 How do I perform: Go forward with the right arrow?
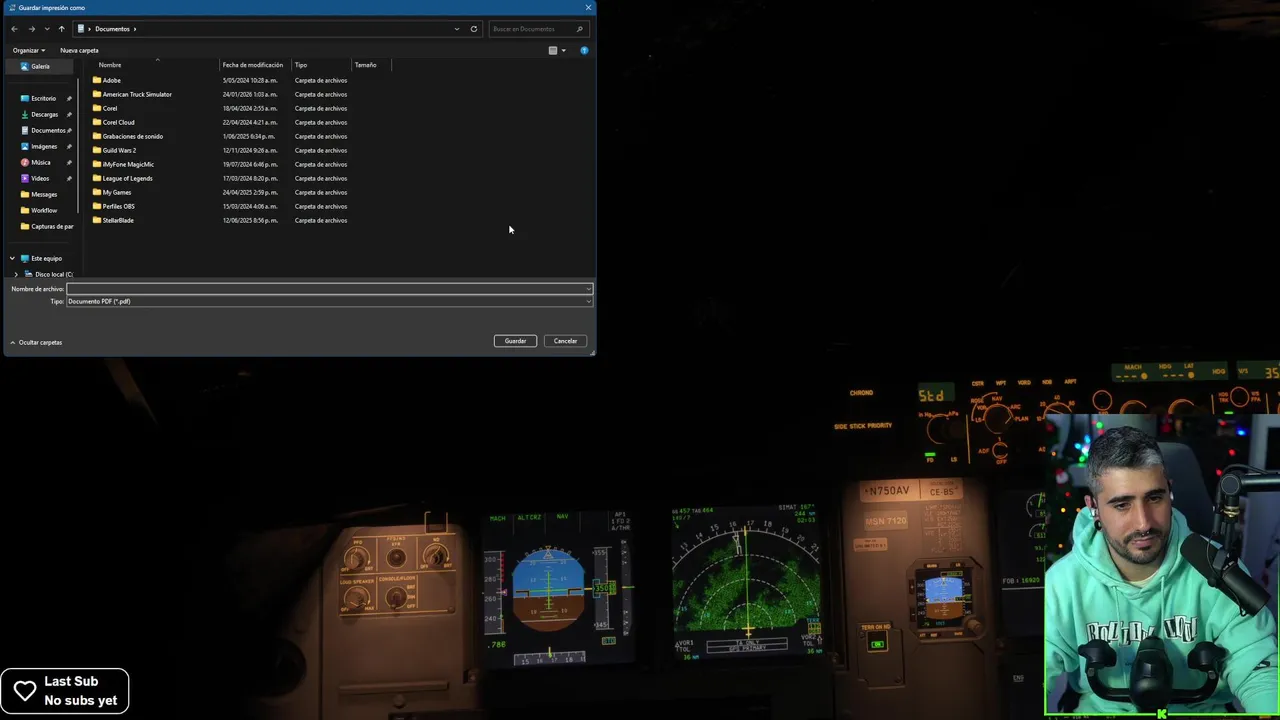pyautogui.click(x=31, y=29)
